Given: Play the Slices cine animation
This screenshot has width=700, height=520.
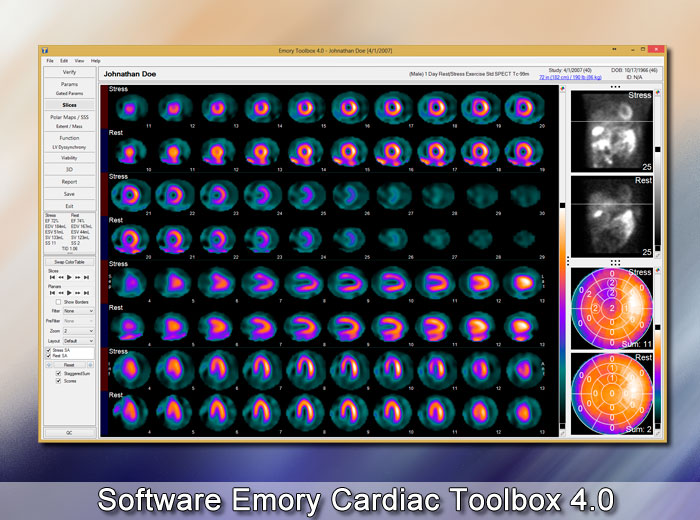Looking at the screenshot, I should click(x=70, y=277).
